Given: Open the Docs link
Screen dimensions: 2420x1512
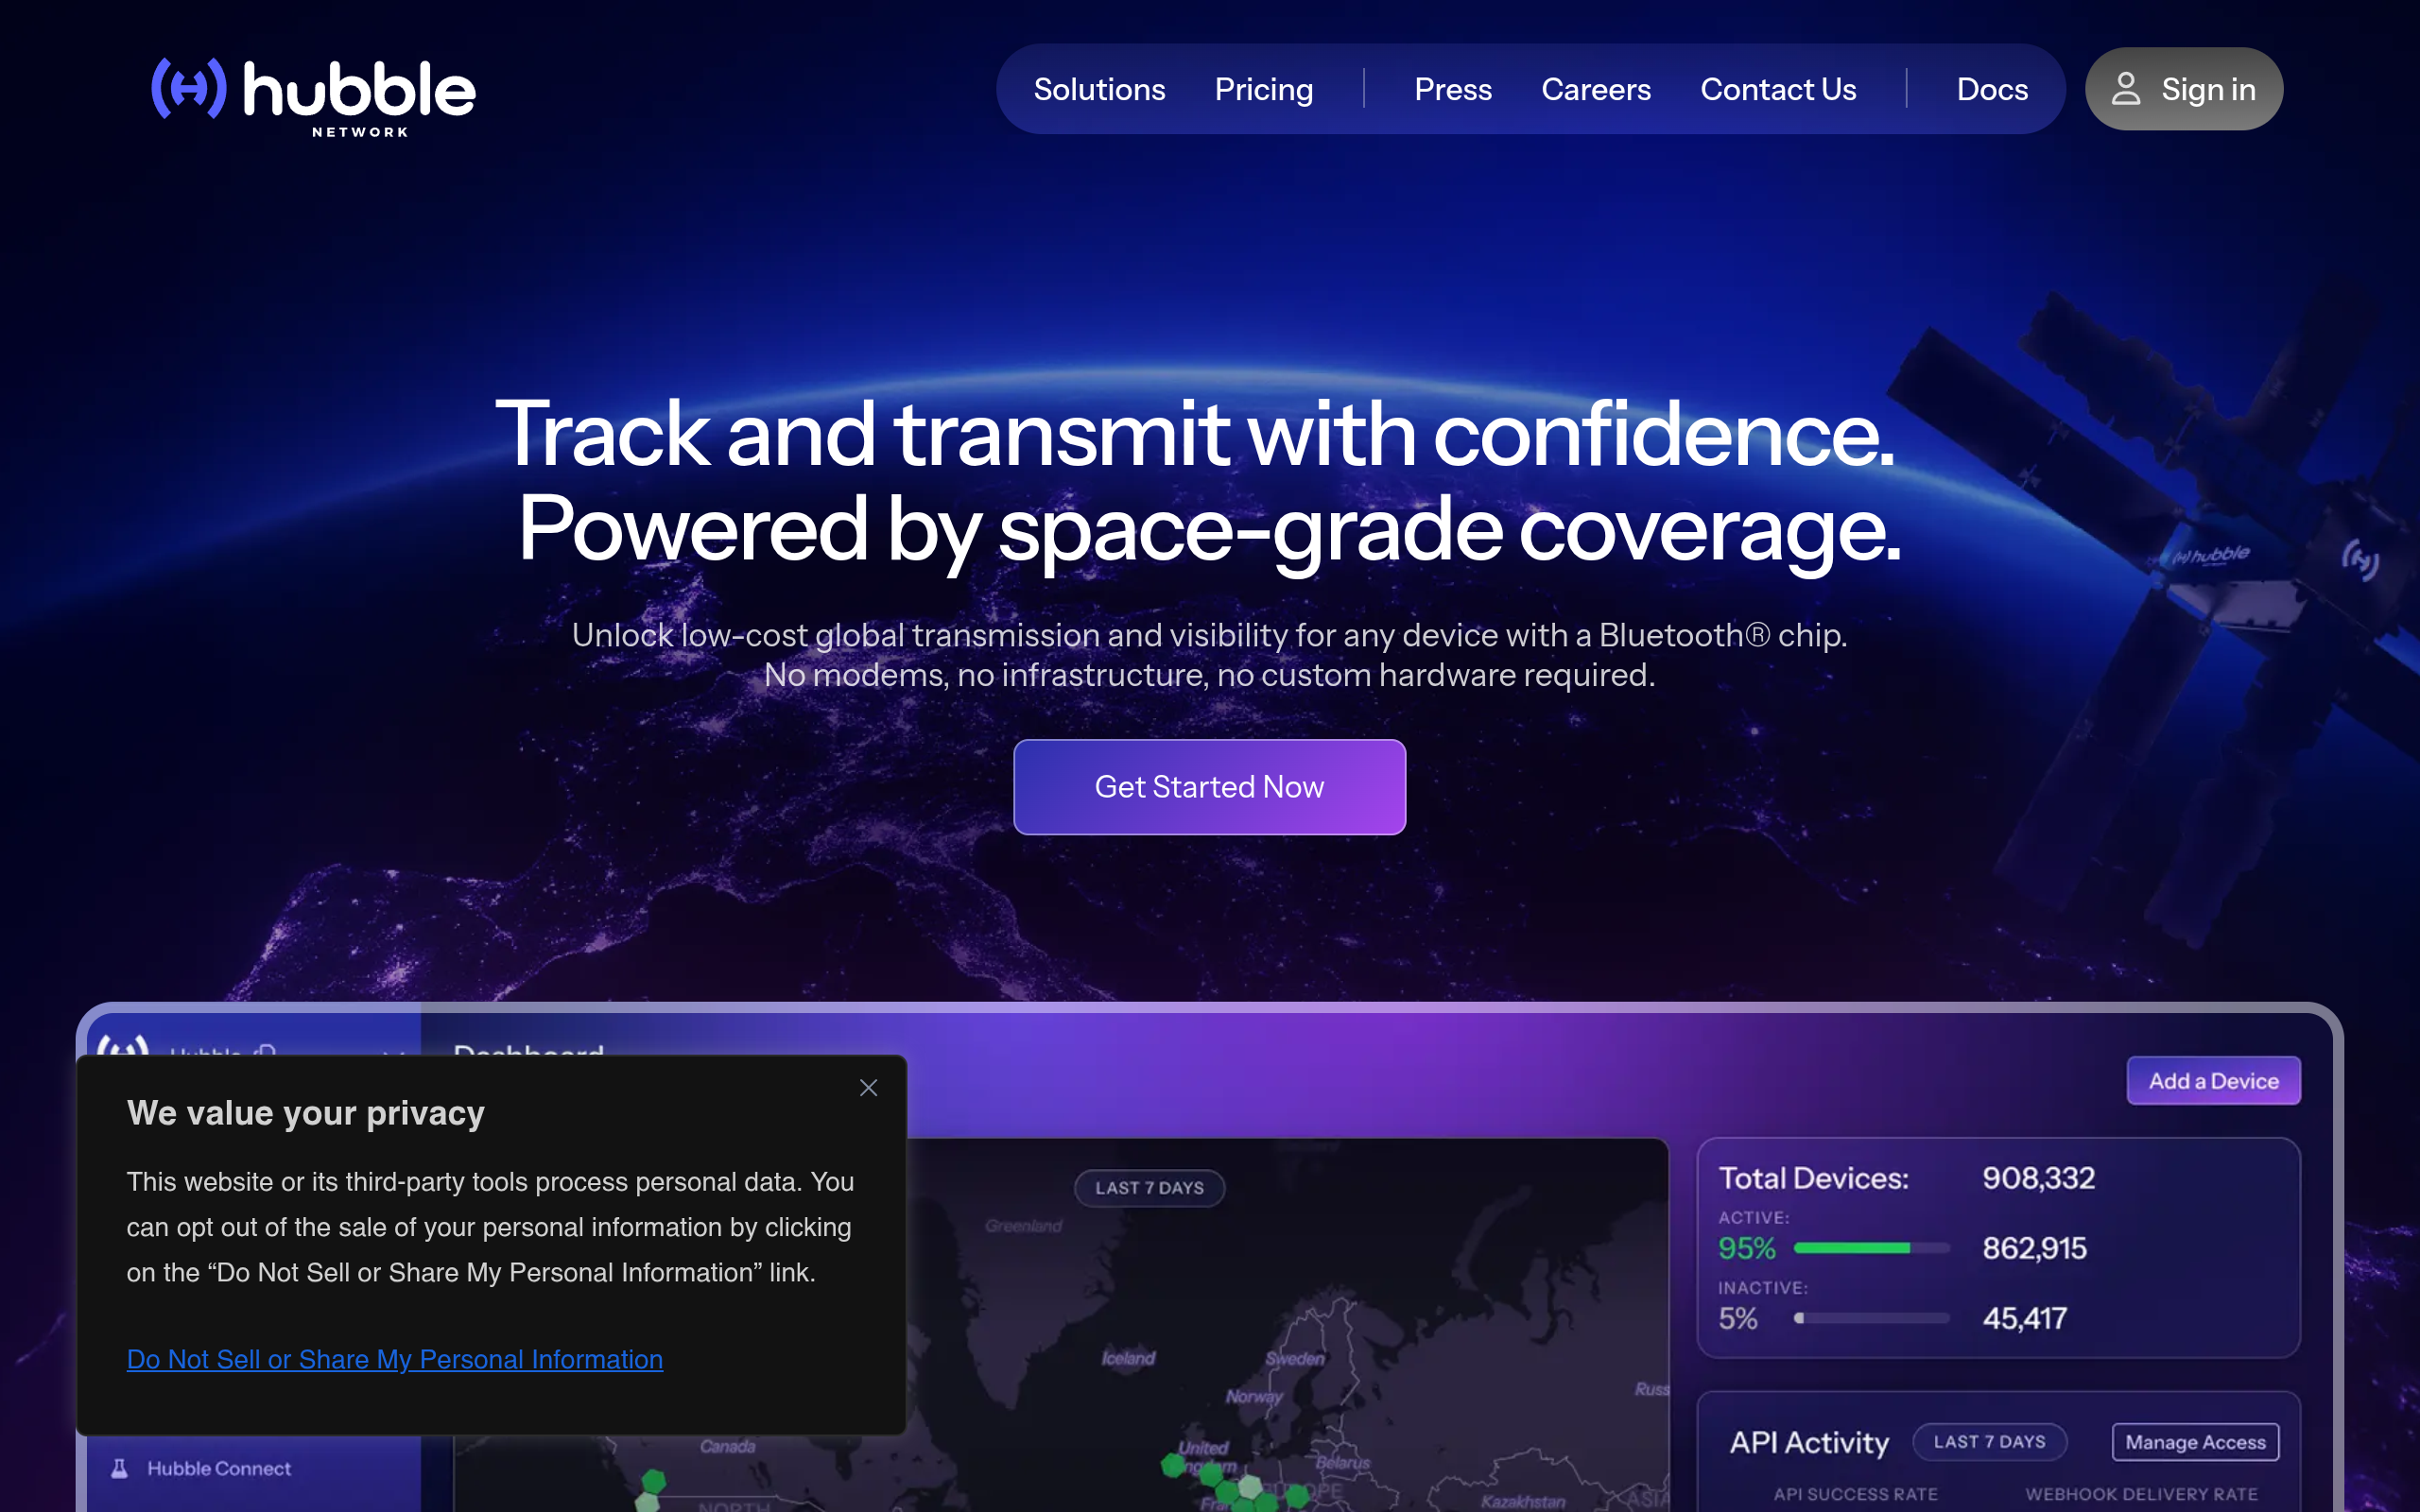Looking at the screenshot, I should click(1992, 89).
